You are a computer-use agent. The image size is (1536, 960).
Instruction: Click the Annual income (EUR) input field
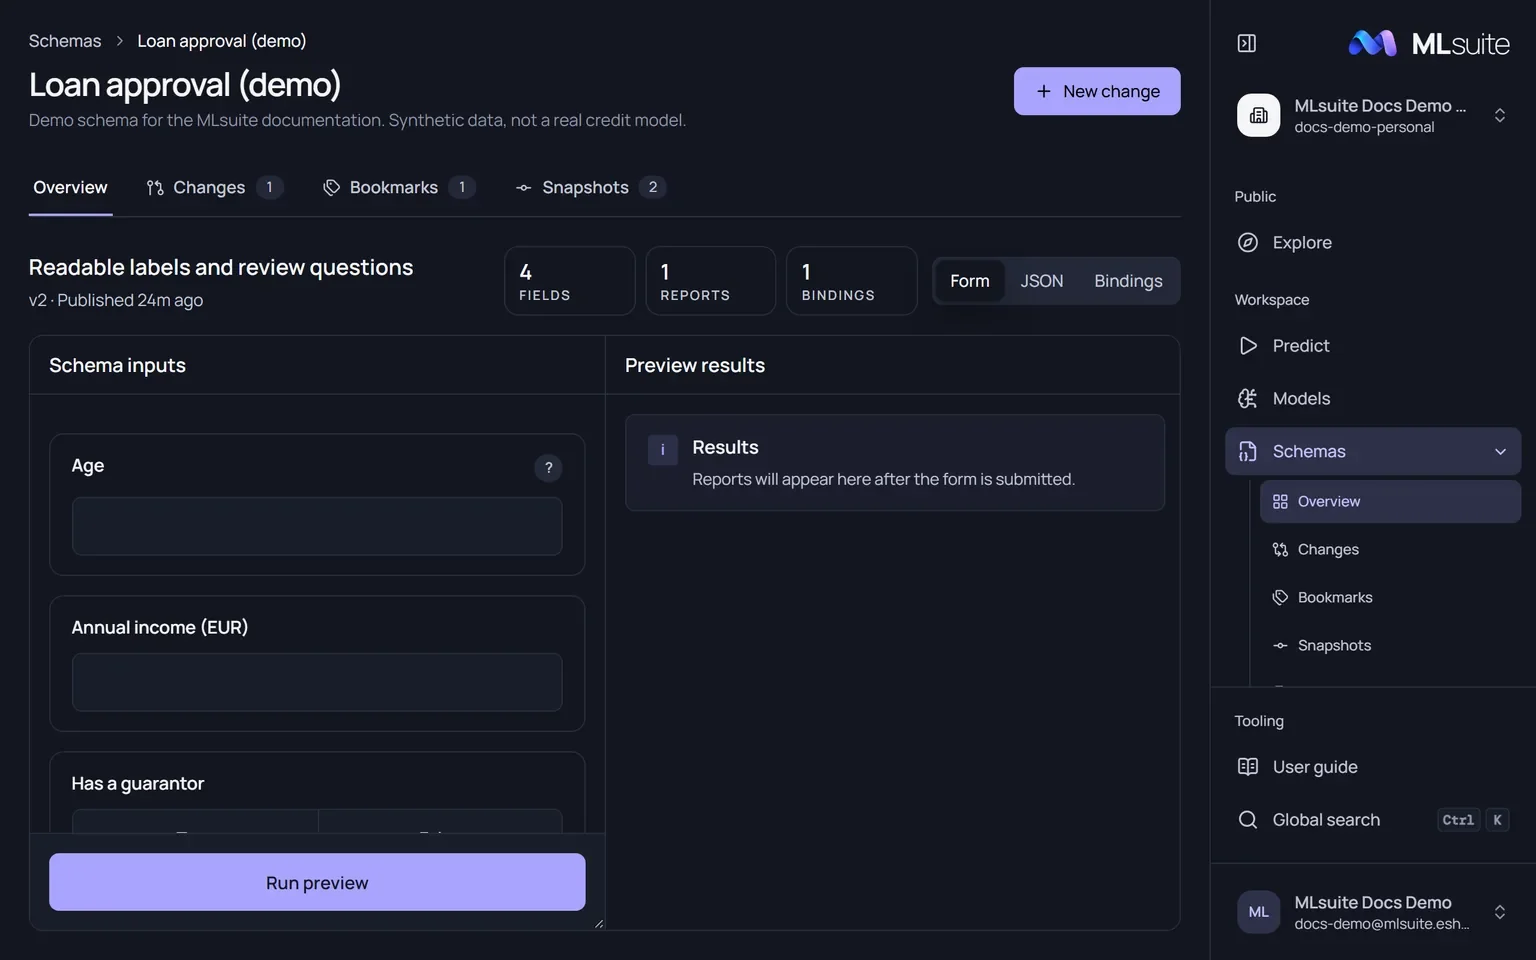point(317,682)
